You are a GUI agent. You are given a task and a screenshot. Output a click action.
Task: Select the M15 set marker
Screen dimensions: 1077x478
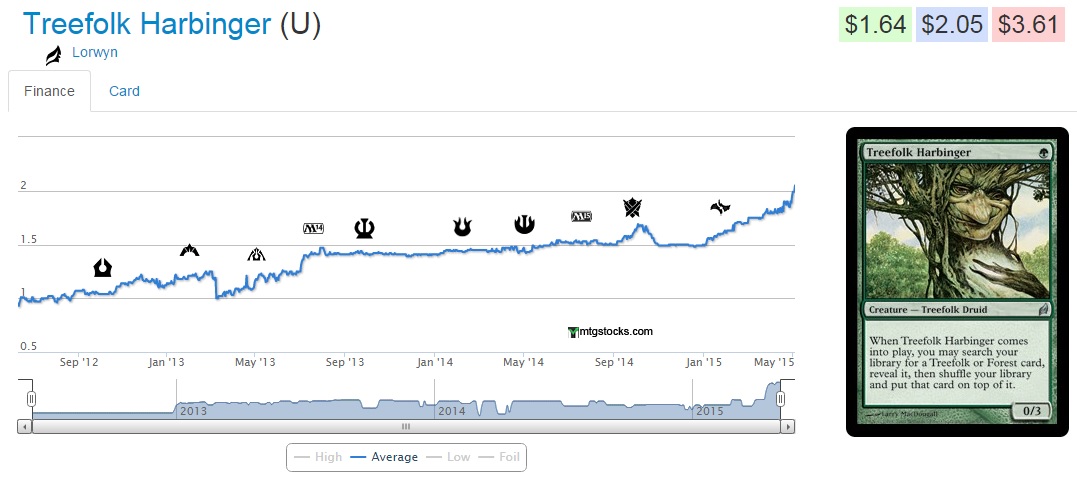[x=582, y=216]
